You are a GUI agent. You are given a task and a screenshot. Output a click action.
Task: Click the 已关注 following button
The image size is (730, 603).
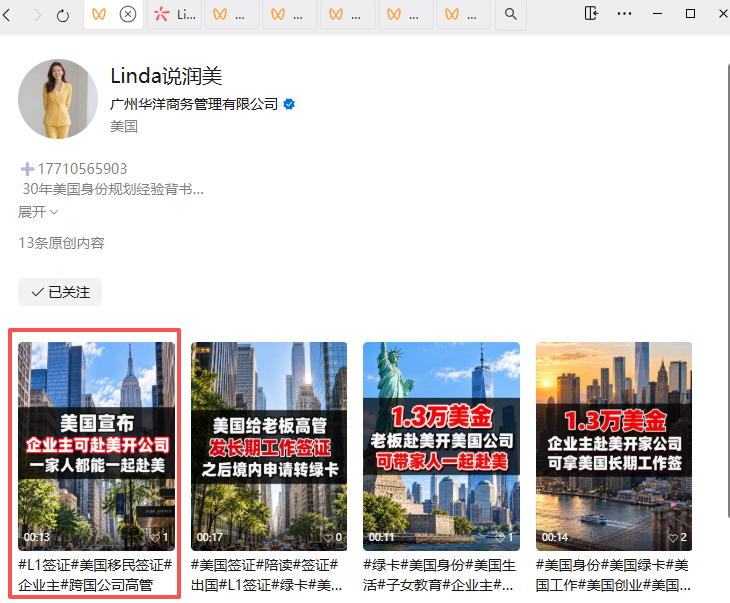tap(60, 292)
